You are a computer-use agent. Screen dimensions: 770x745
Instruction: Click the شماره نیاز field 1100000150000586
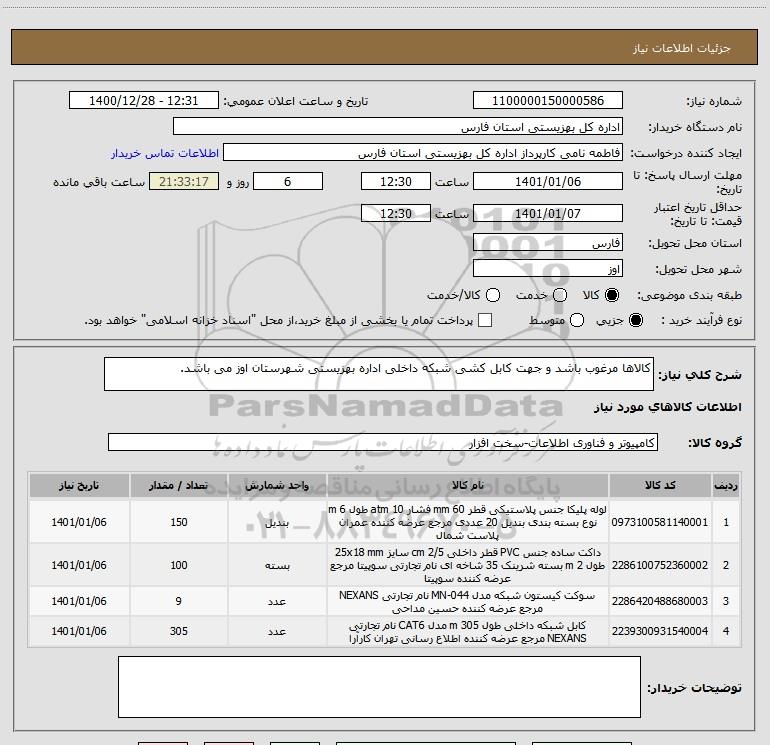[x=548, y=100]
